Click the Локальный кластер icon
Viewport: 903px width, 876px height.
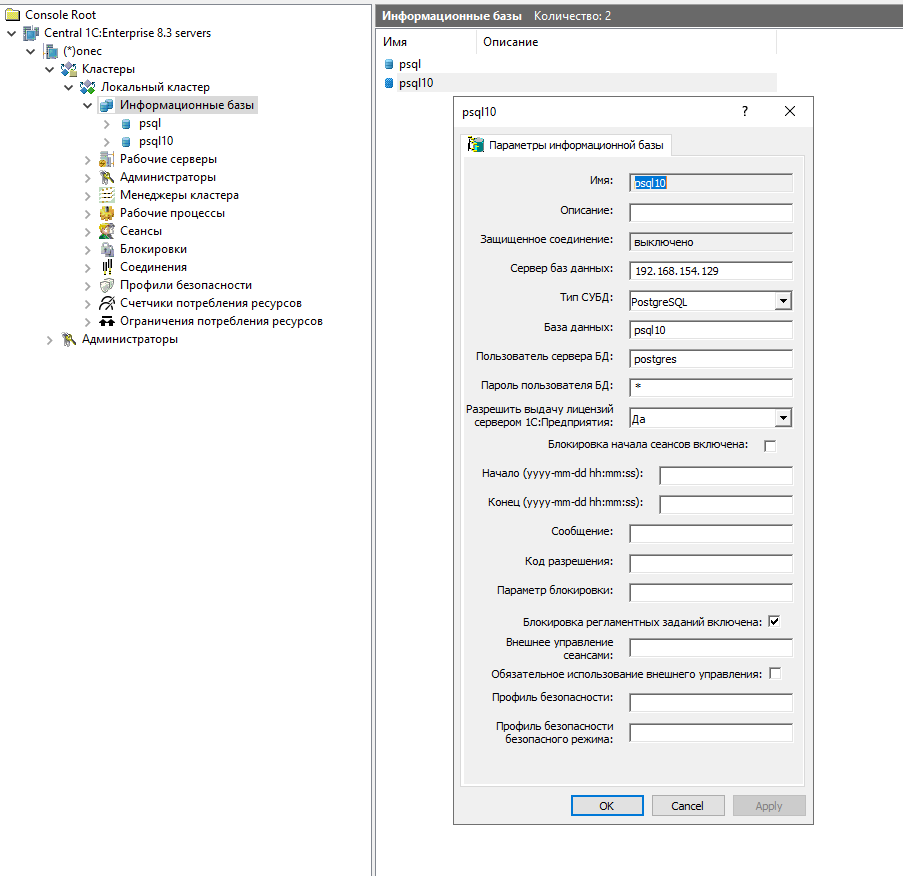[x=88, y=87]
